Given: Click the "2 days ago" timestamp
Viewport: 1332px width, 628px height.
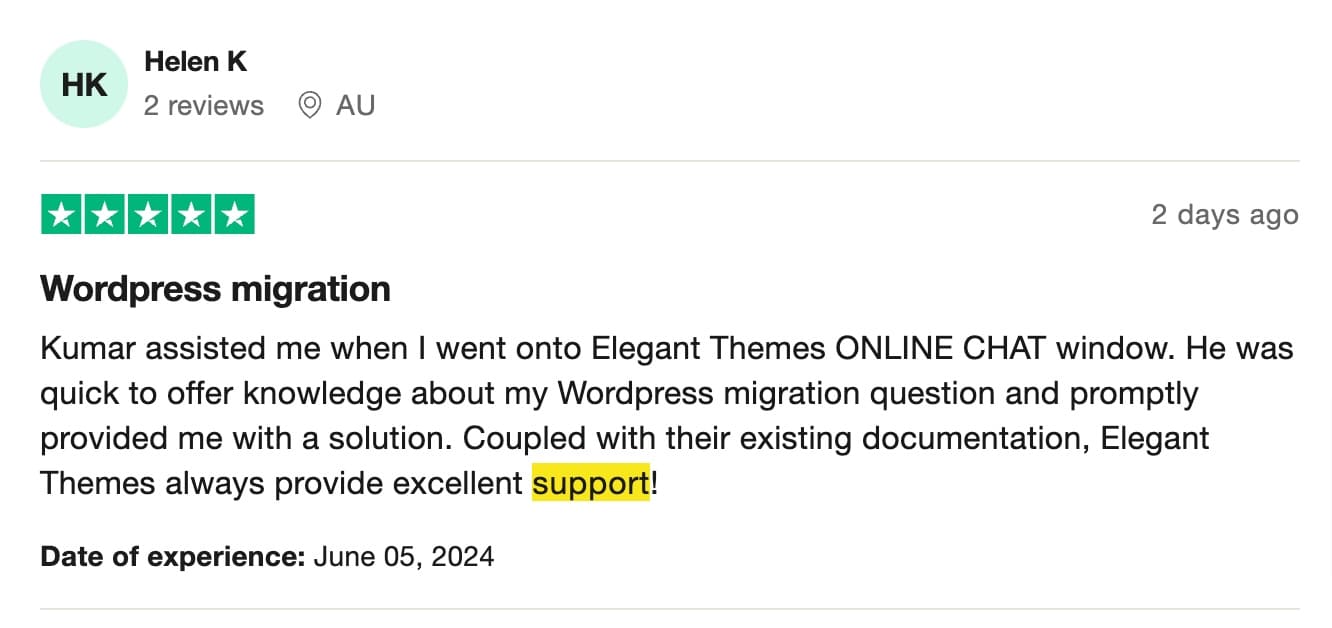Looking at the screenshot, I should (x=1224, y=215).
